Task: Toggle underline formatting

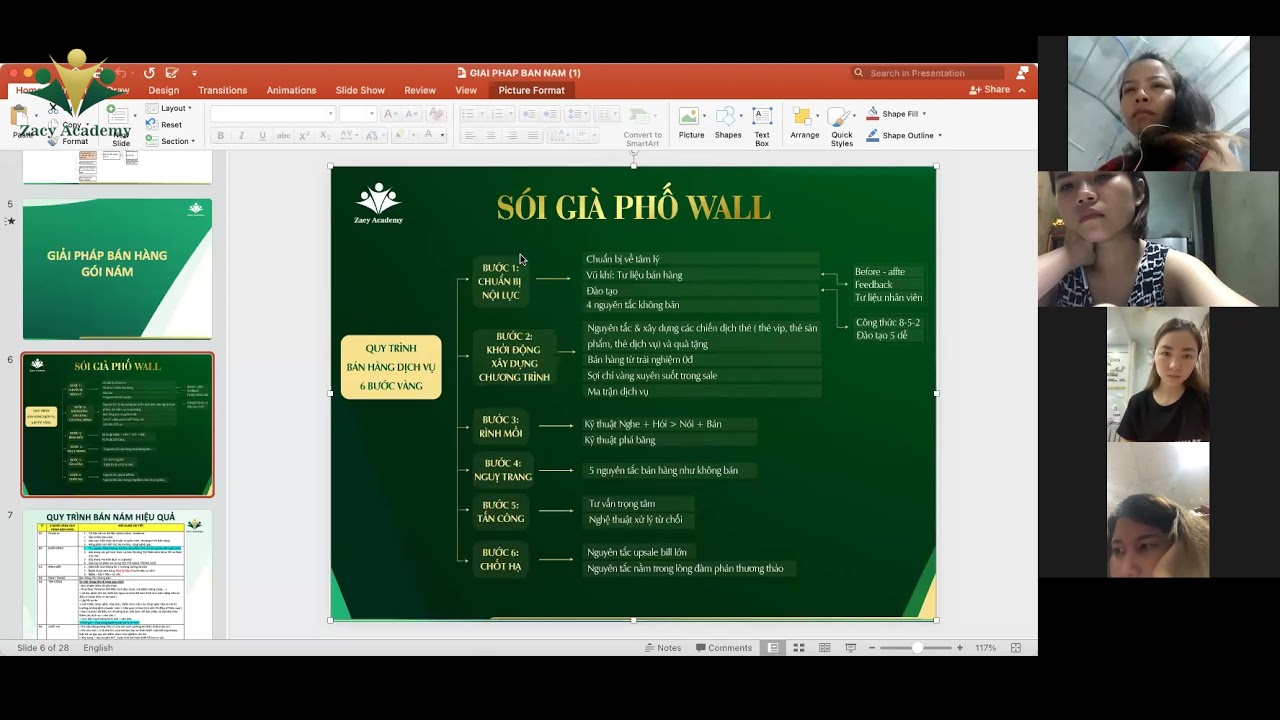Action: tap(263, 136)
